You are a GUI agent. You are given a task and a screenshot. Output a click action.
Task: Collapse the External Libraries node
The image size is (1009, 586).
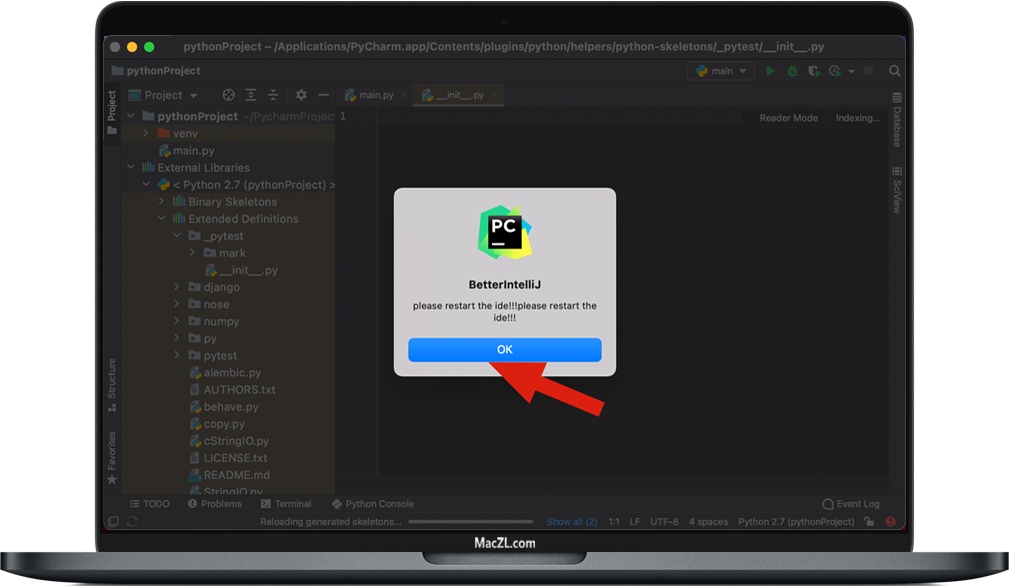(131, 167)
